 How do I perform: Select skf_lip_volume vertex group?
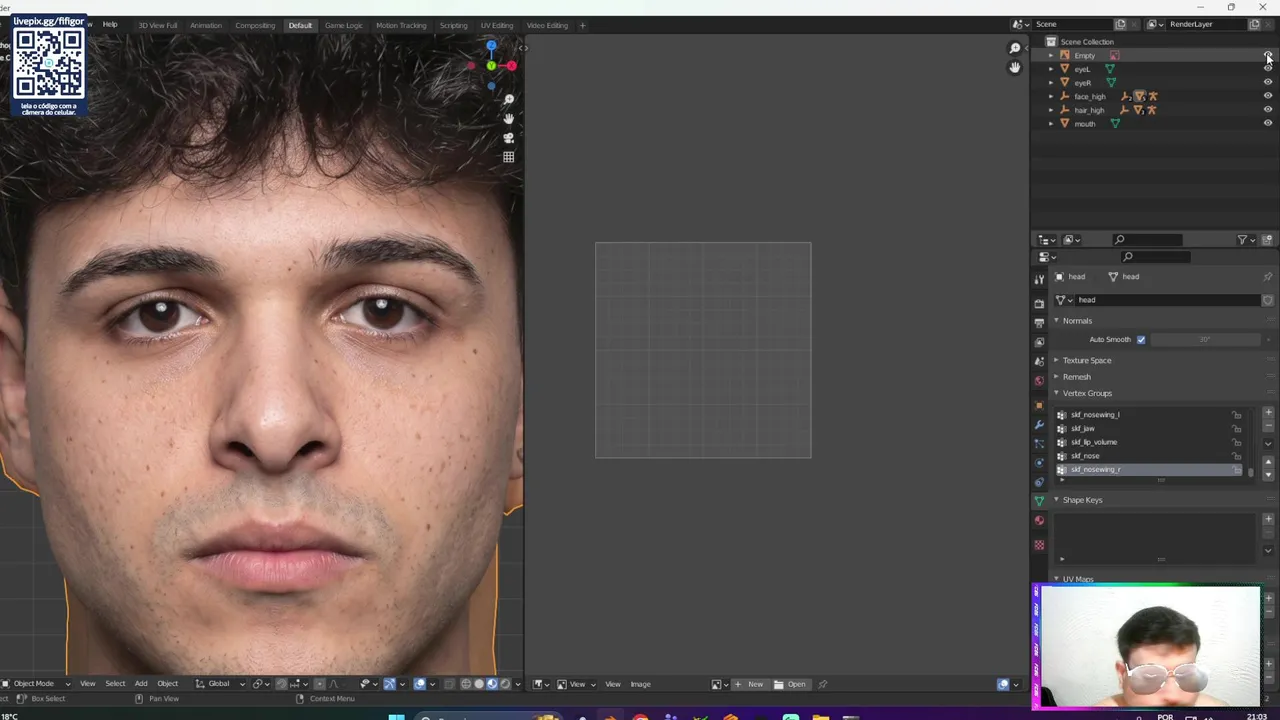1150,442
